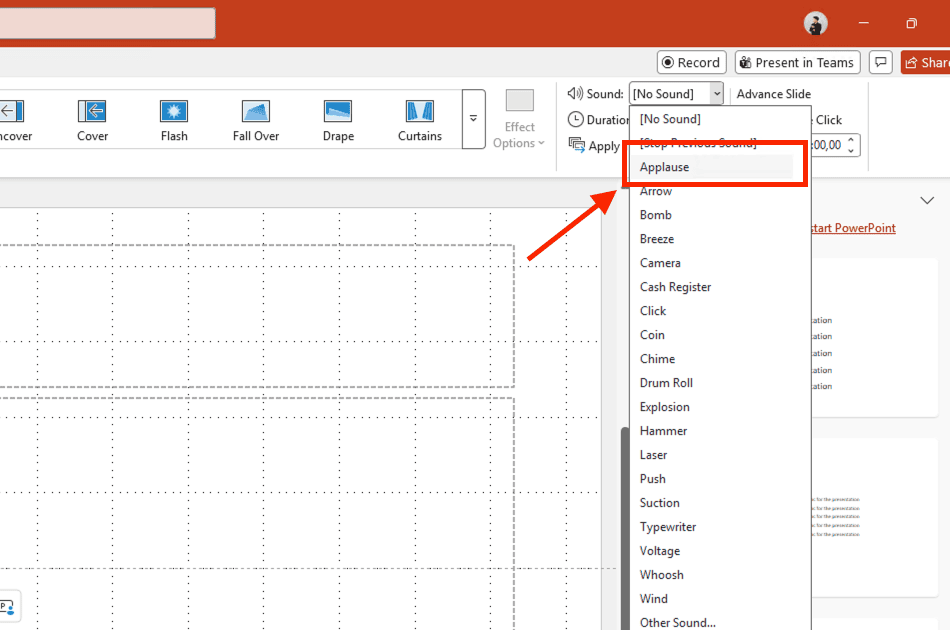Select Drum Roll sound
Viewport: 950px width, 630px height.
720,383
